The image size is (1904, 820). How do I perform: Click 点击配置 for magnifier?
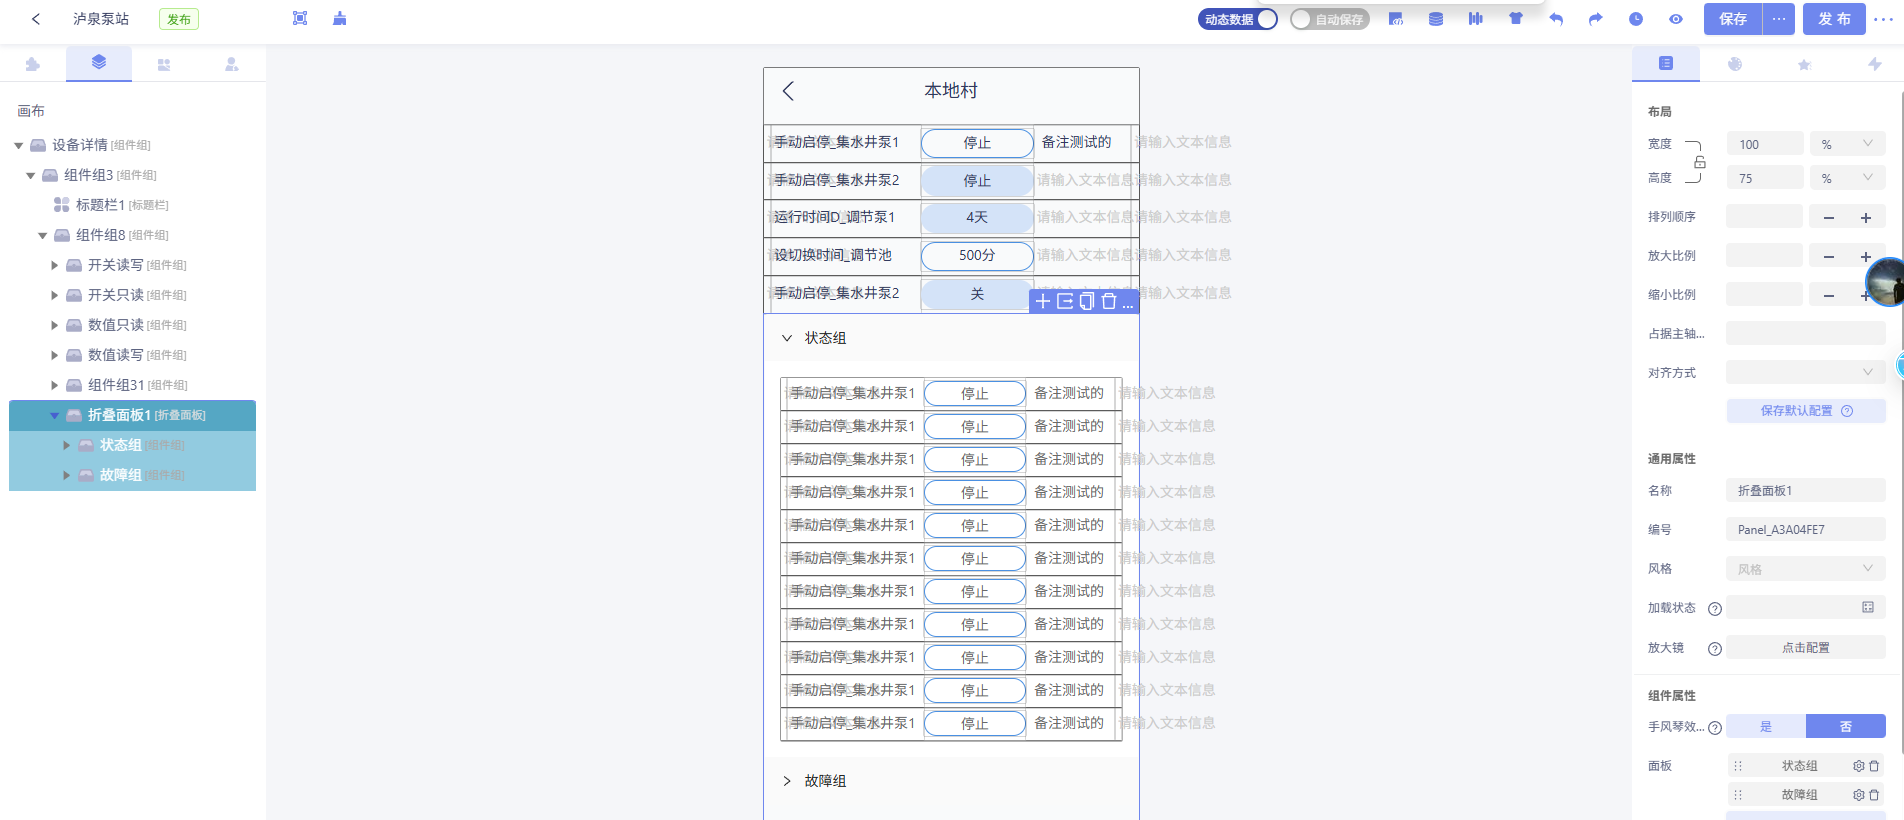click(1806, 648)
